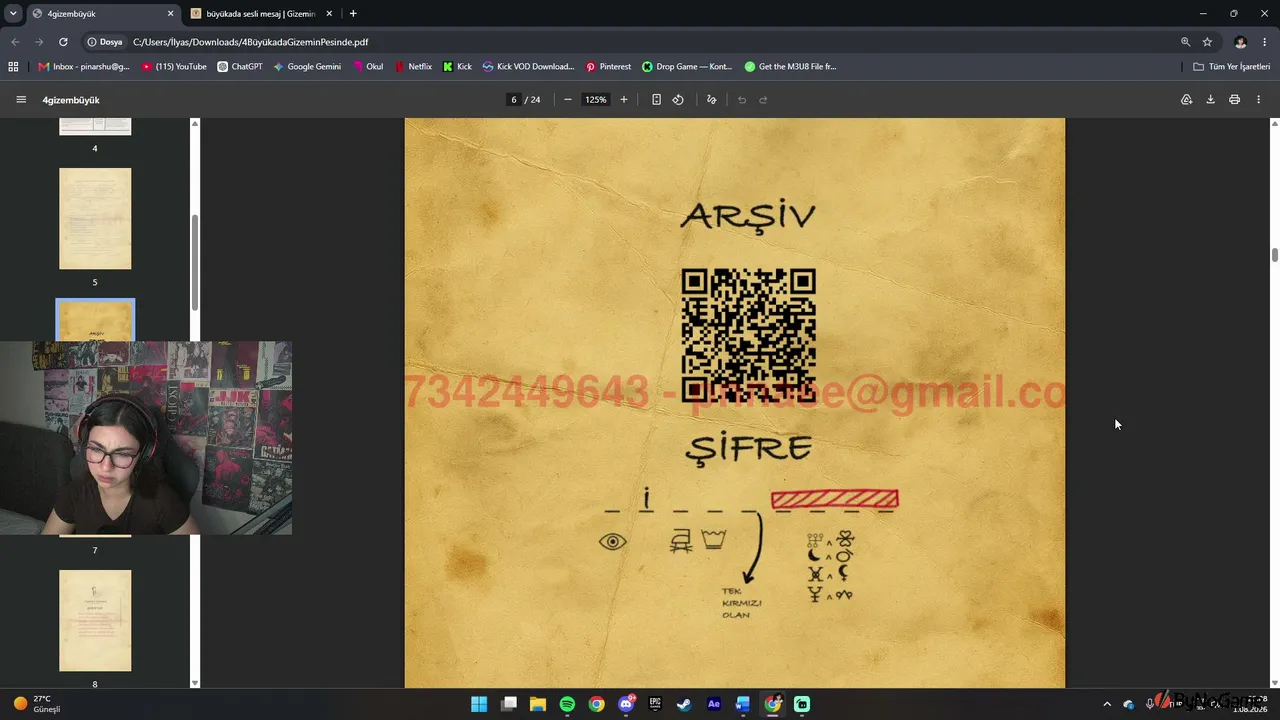Open the Tüm Yer İşaretleri bookmarks folder

pos(1231,67)
